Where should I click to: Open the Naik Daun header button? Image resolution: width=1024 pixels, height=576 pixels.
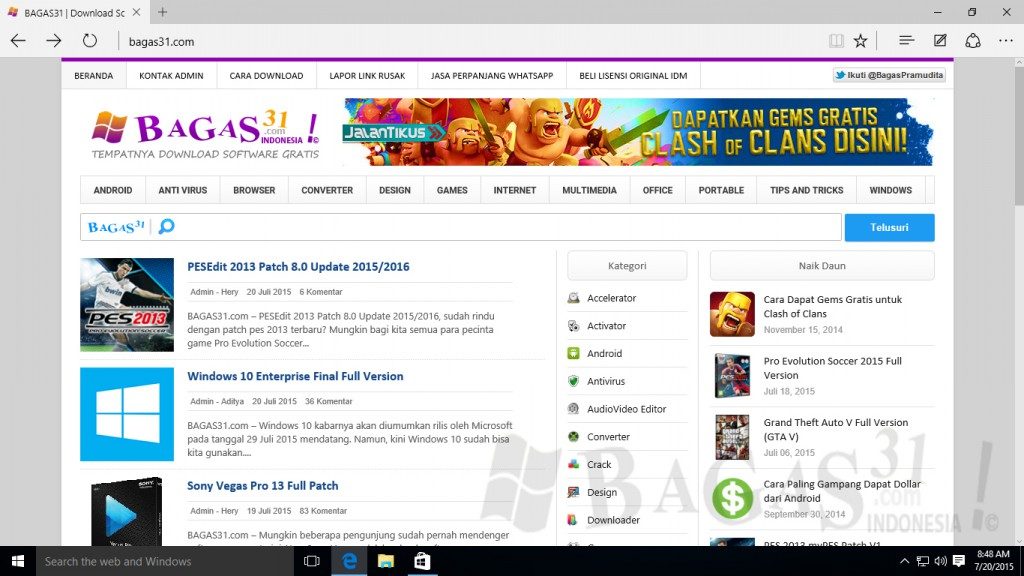coord(822,266)
